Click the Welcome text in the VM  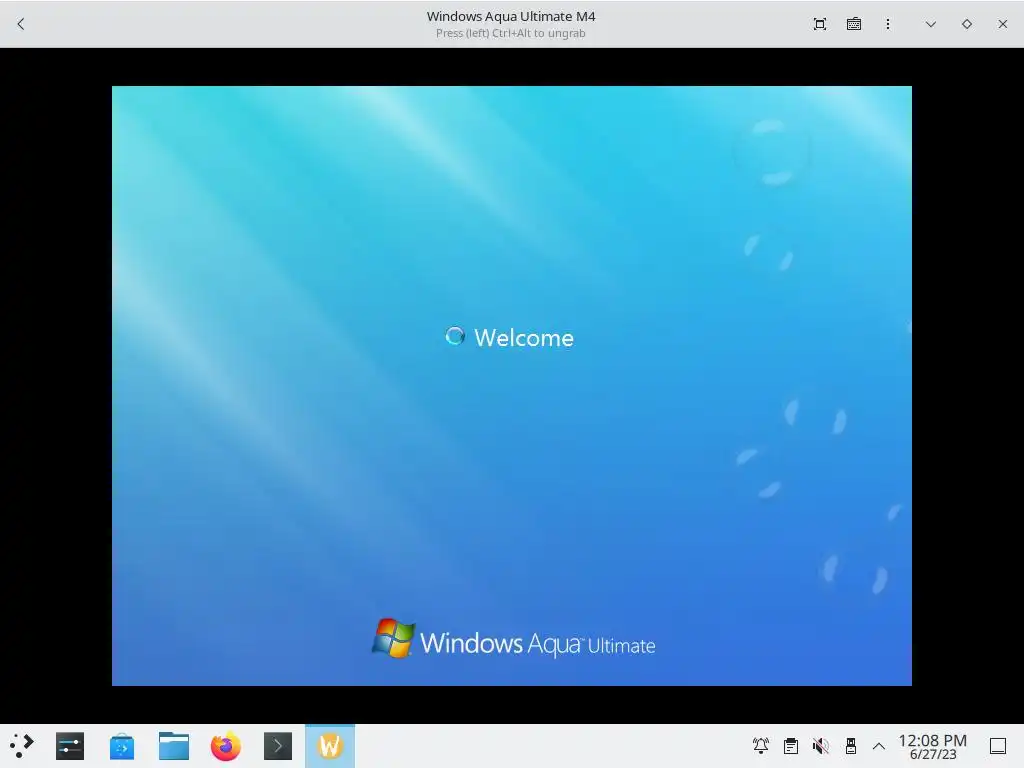524,338
